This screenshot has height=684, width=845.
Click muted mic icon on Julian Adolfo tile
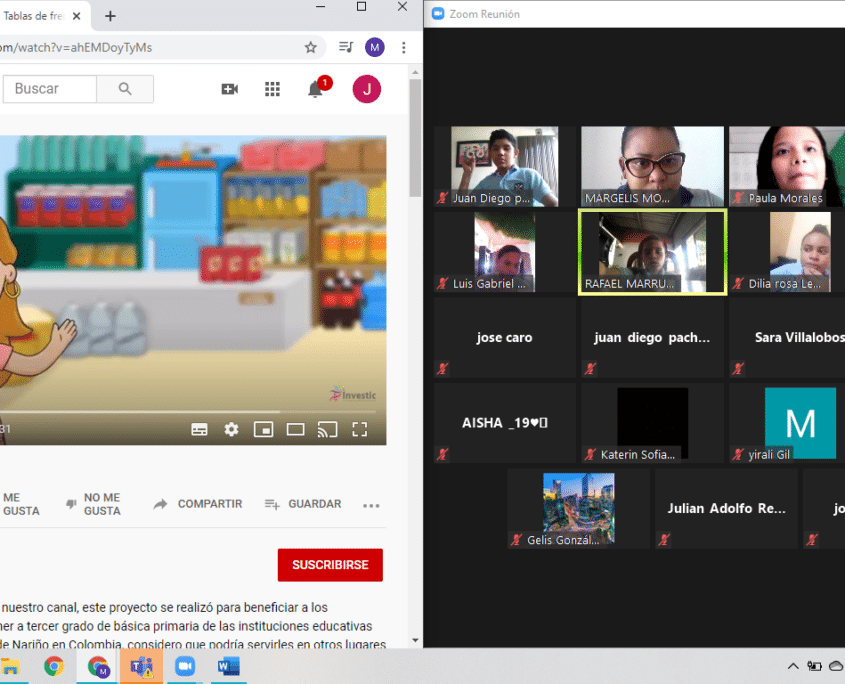pyautogui.click(x=664, y=540)
